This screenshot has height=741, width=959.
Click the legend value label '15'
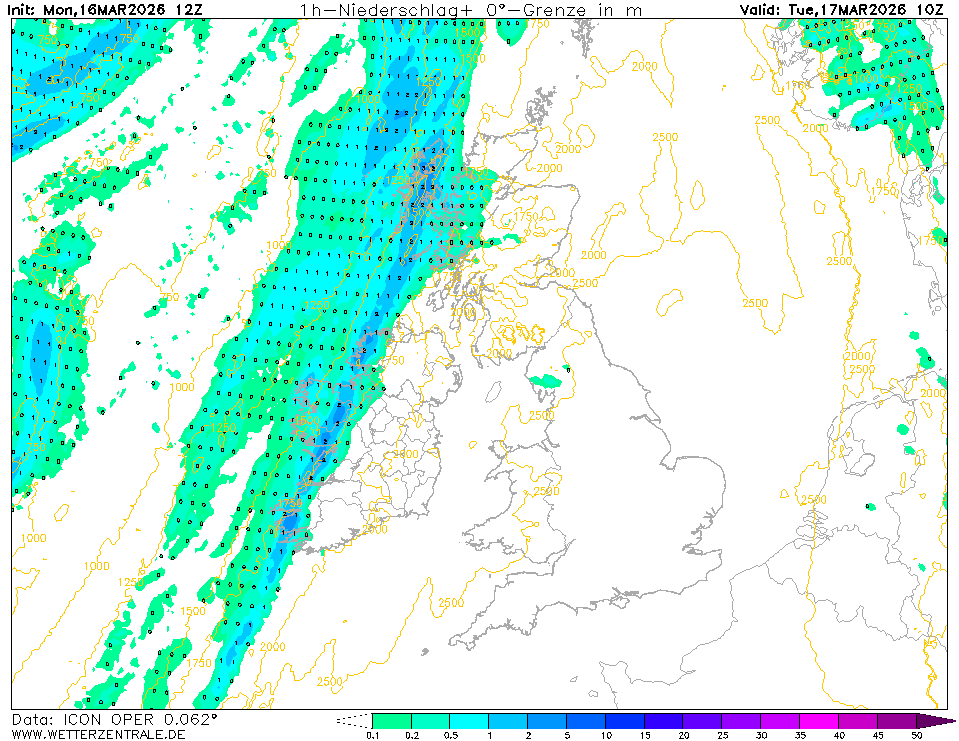click(644, 736)
